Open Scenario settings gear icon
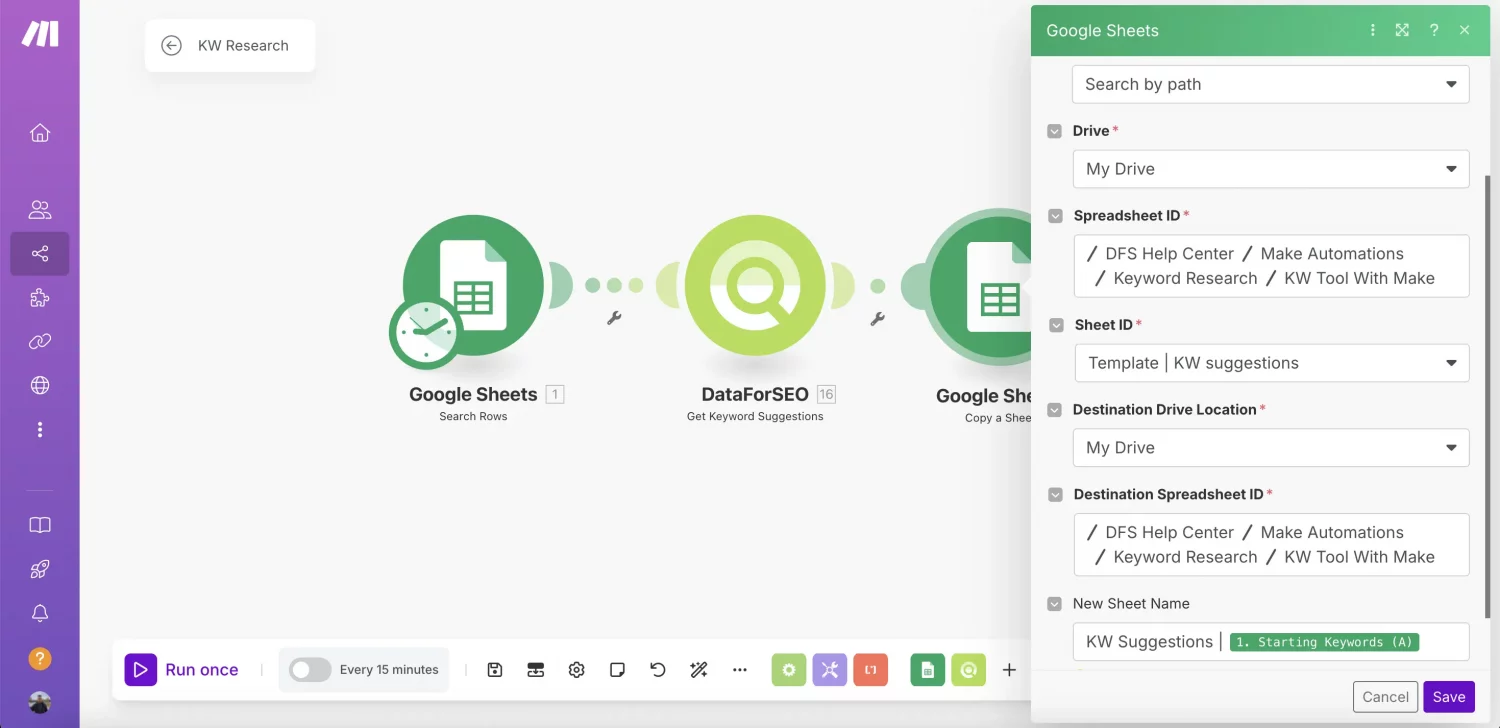1500x728 pixels. 576,670
